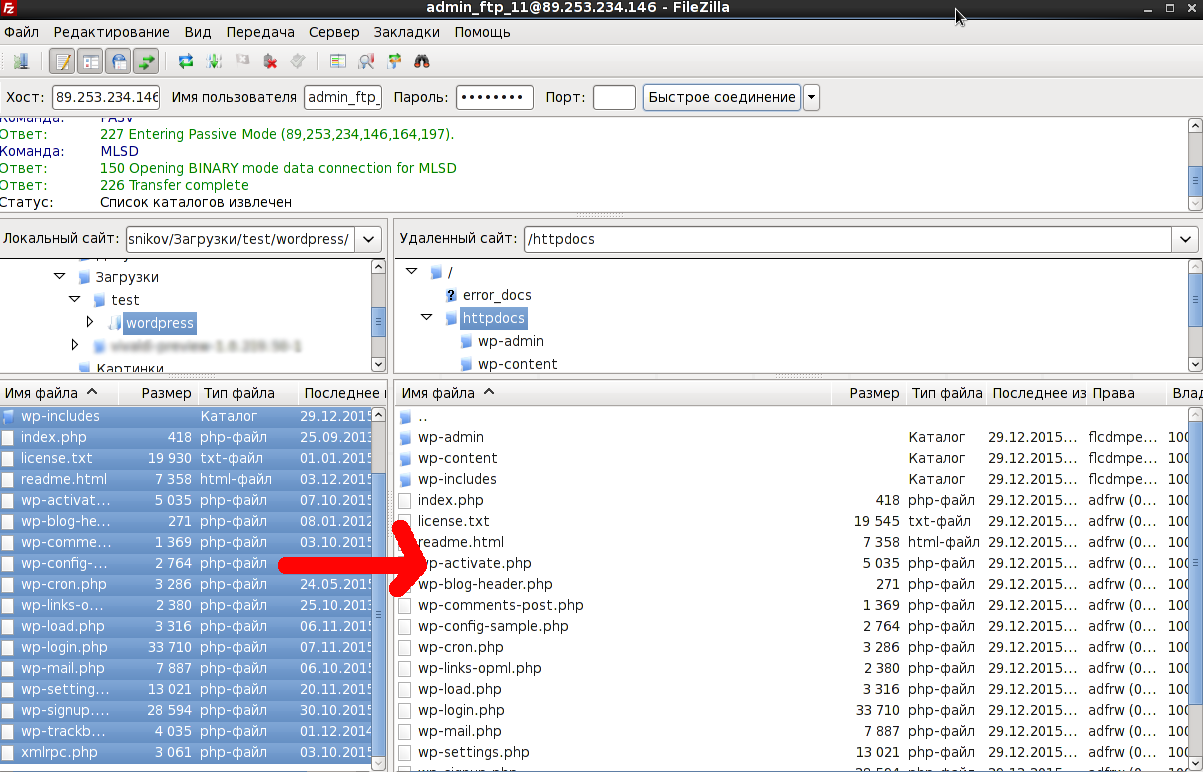Viewport: 1203px width, 772px height.
Task: Enable directory comparison icon
Action: [366, 62]
